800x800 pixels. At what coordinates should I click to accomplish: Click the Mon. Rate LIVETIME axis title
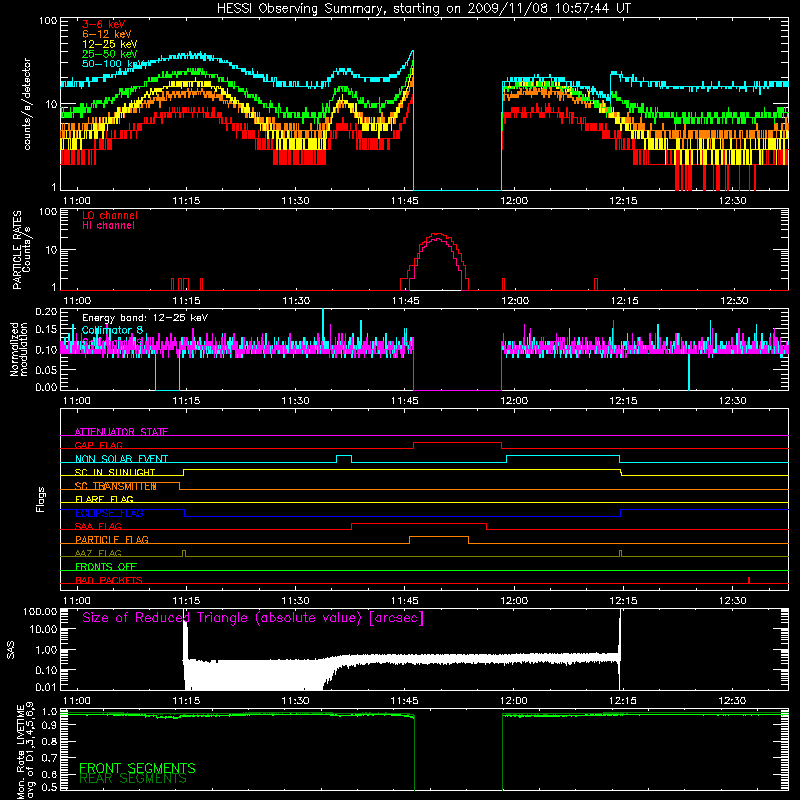click(x=26, y=753)
